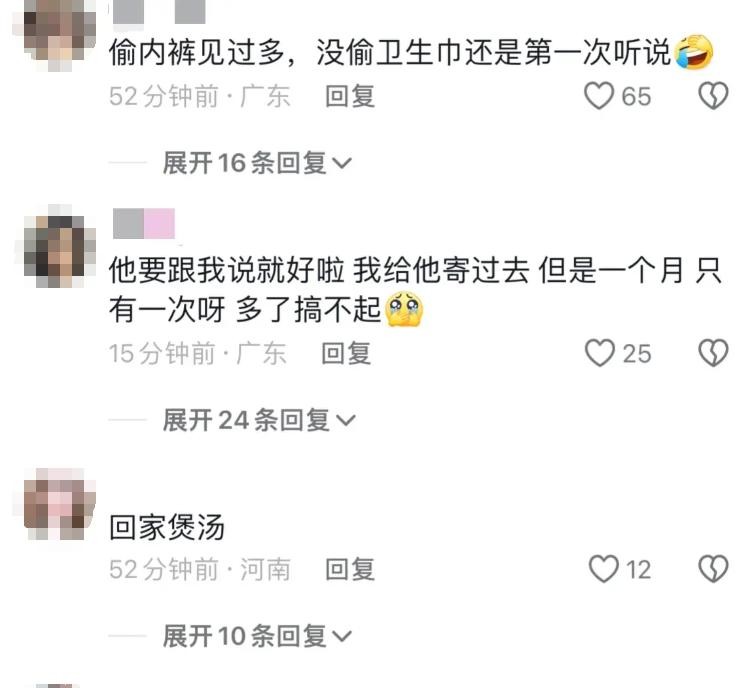
Task: Like the 回家煲汤 comment
Action: point(604,569)
